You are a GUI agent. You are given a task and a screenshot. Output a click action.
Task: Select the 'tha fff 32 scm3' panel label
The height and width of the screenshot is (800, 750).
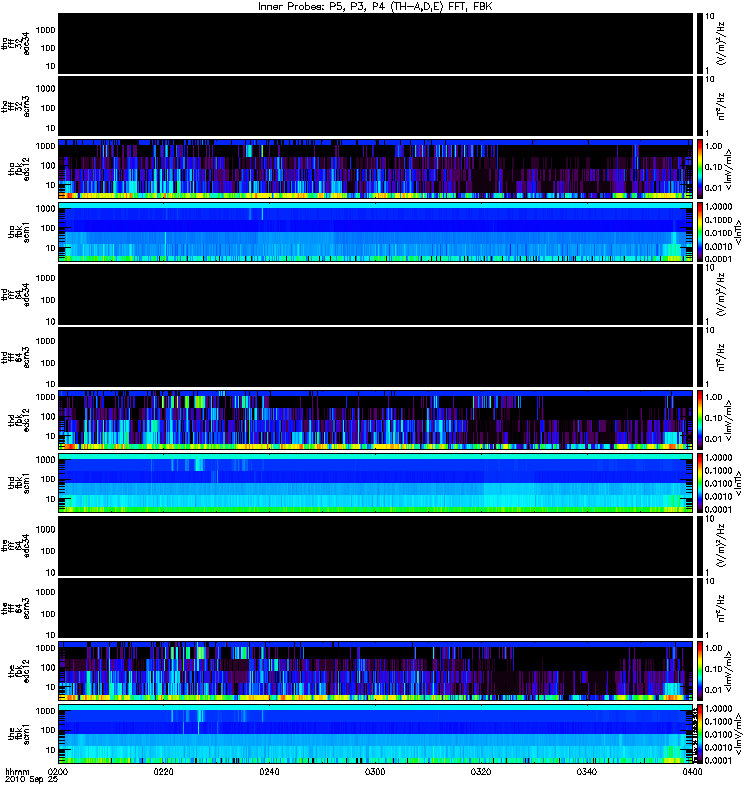click(16, 107)
